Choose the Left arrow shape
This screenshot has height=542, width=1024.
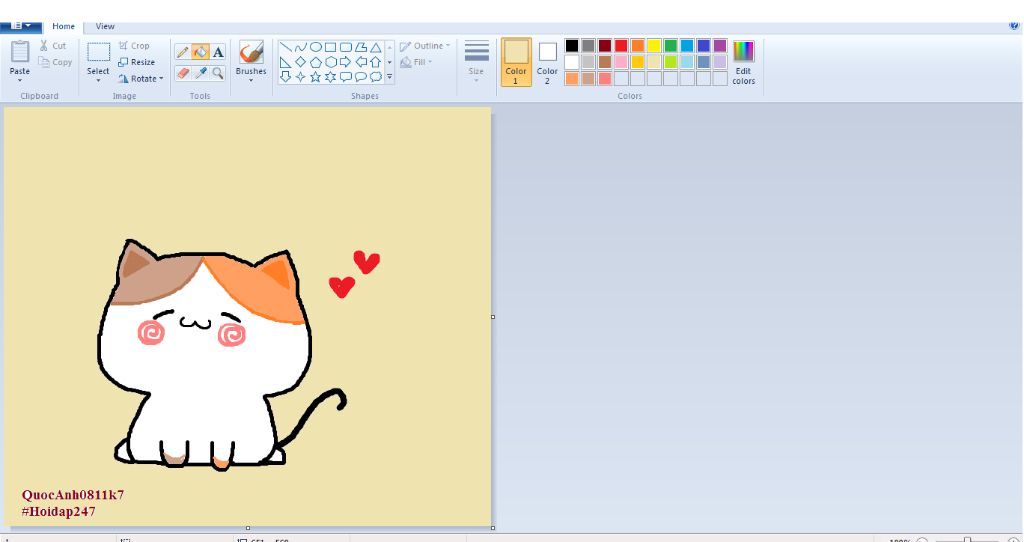[360, 62]
